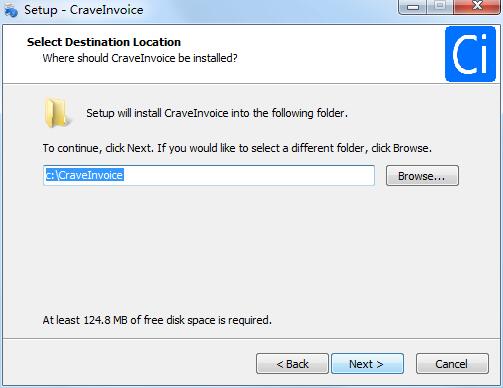Continue the install with Next >
Screen dimensions: 503x388
(x=367, y=364)
